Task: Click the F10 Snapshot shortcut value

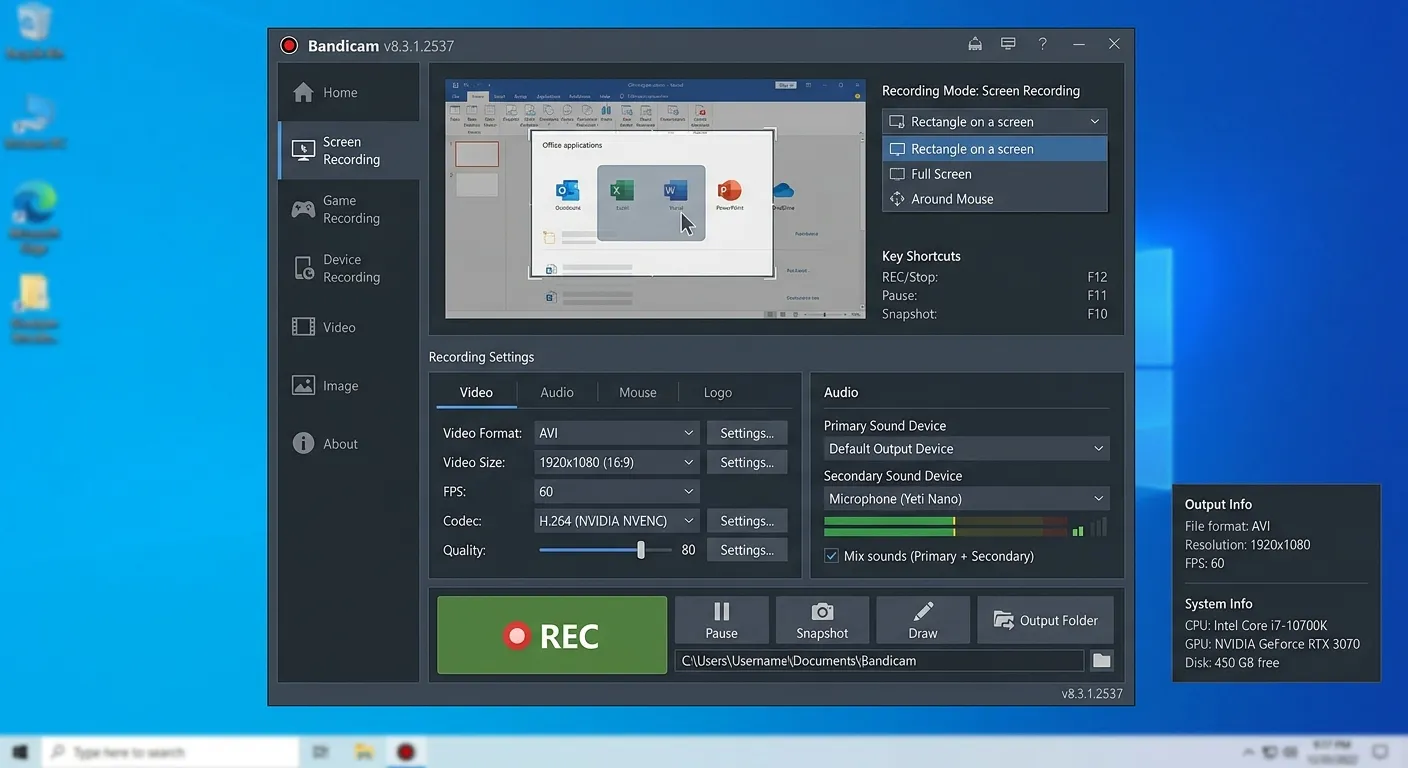Action: coord(1097,314)
